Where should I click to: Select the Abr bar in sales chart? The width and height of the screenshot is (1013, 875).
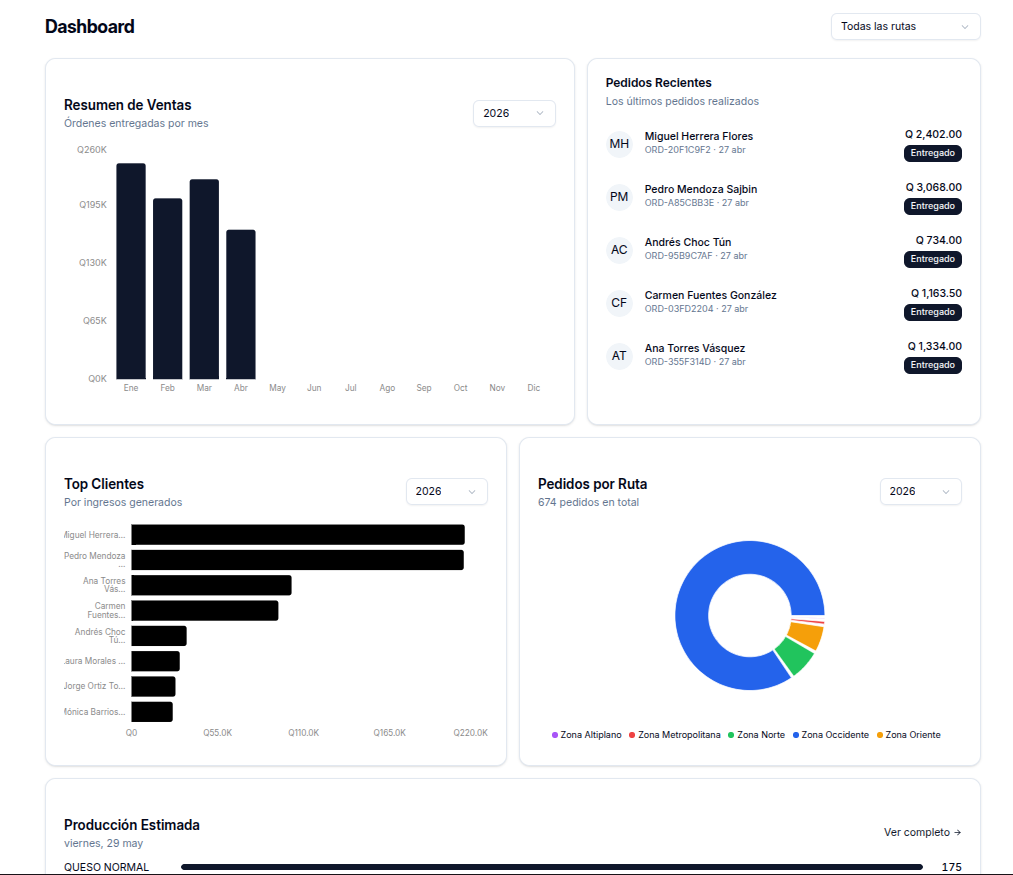pos(241,304)
